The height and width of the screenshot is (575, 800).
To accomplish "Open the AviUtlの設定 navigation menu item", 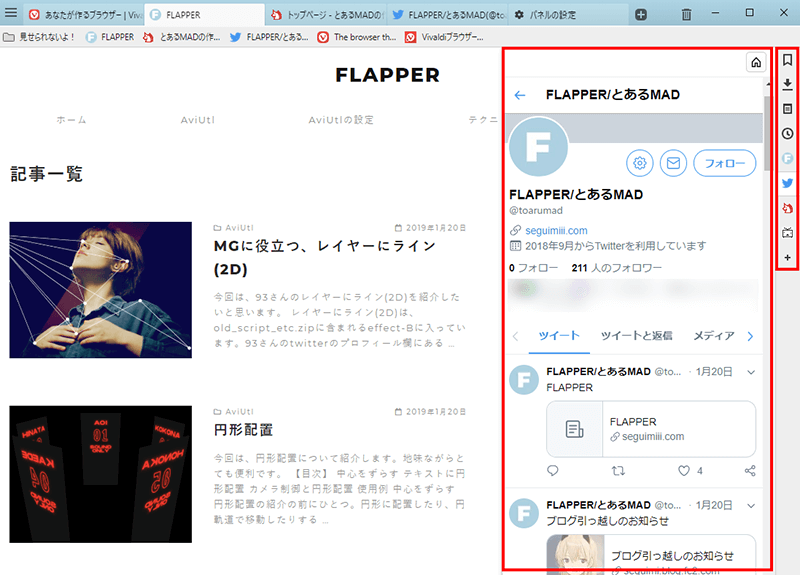I will (341, 120).
